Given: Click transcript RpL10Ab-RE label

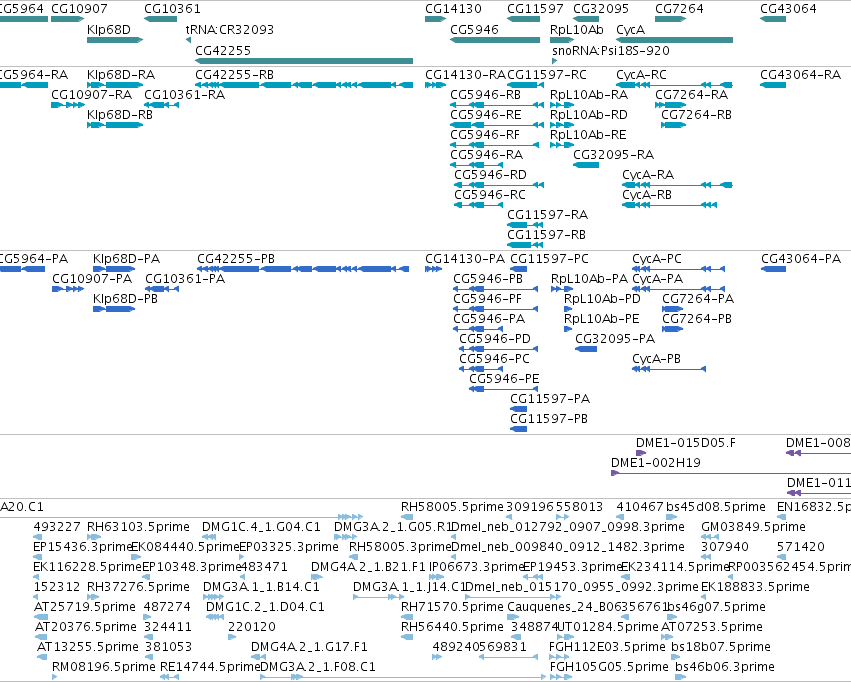Looking at the screenshot, I should pyautogui.click(x=588, y=135).
